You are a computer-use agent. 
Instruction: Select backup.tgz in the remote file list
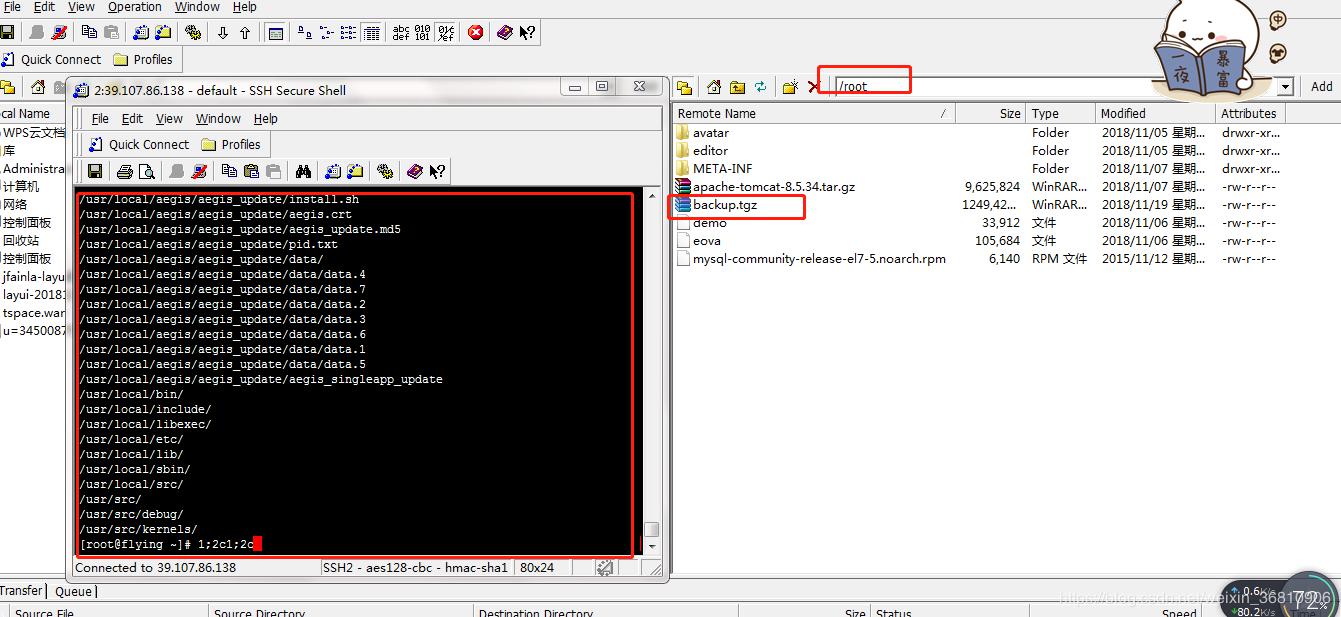point(724,205)
